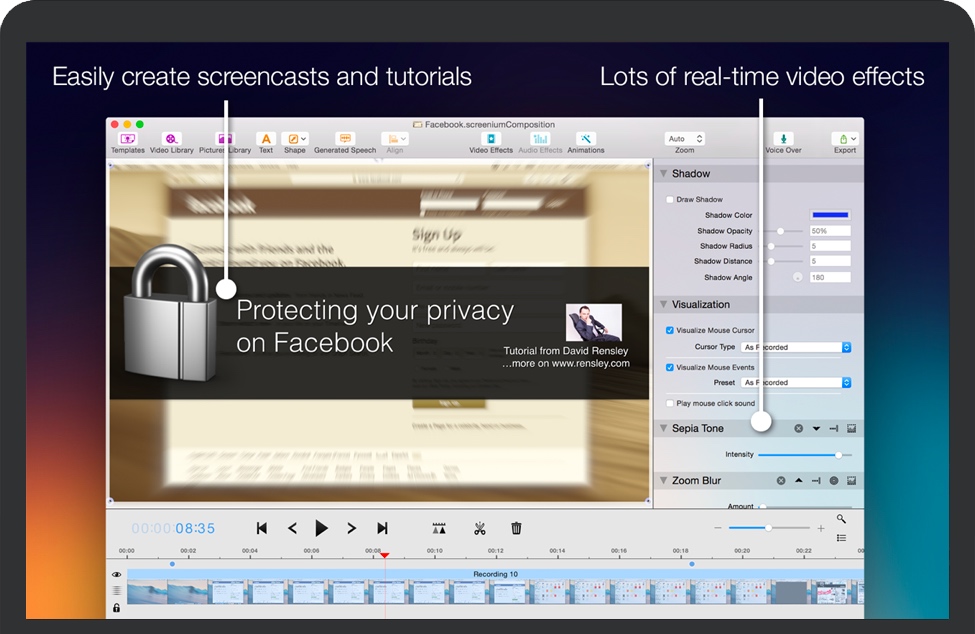Open the Templates toolbar icon
The height and width of the screenshot is (634, 975).
coord(127,140)
